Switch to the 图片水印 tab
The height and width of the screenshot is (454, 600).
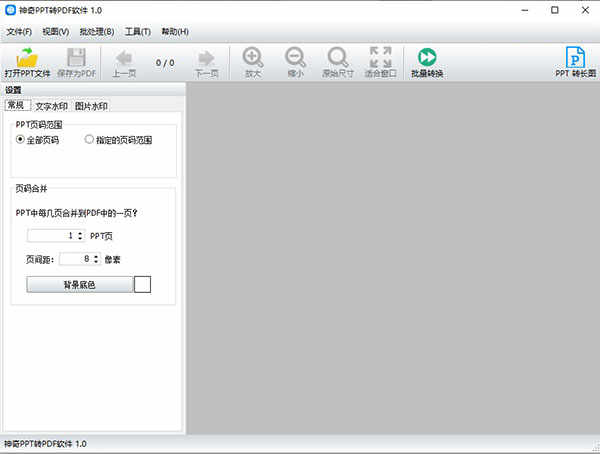(x=91, y=106)
